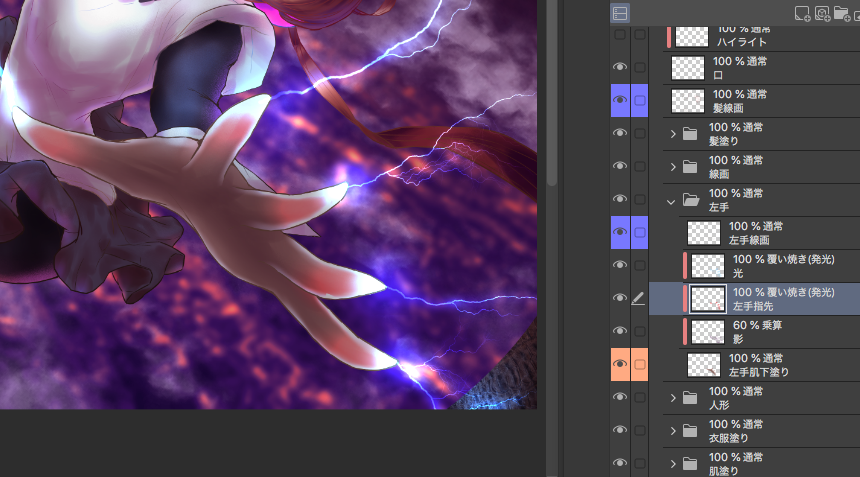This screenshot has height=477, width=860.
Task: Select layer named 左手肌下塗り
Action: point(759,372)
